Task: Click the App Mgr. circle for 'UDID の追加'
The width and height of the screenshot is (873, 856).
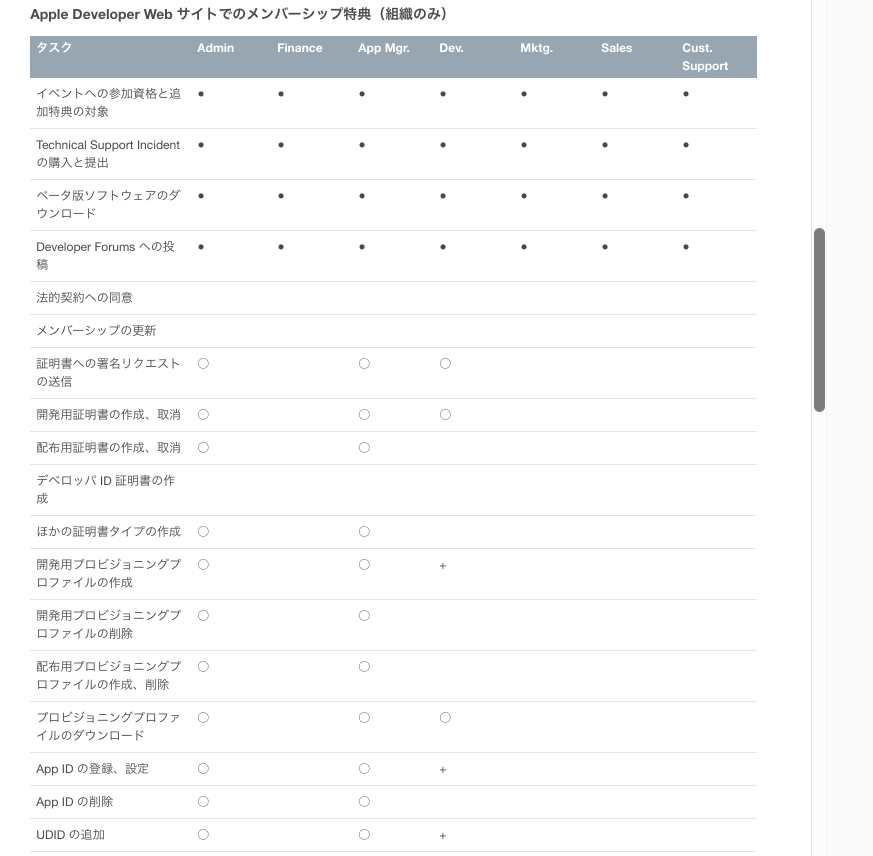Action: [x=364, y=834]
